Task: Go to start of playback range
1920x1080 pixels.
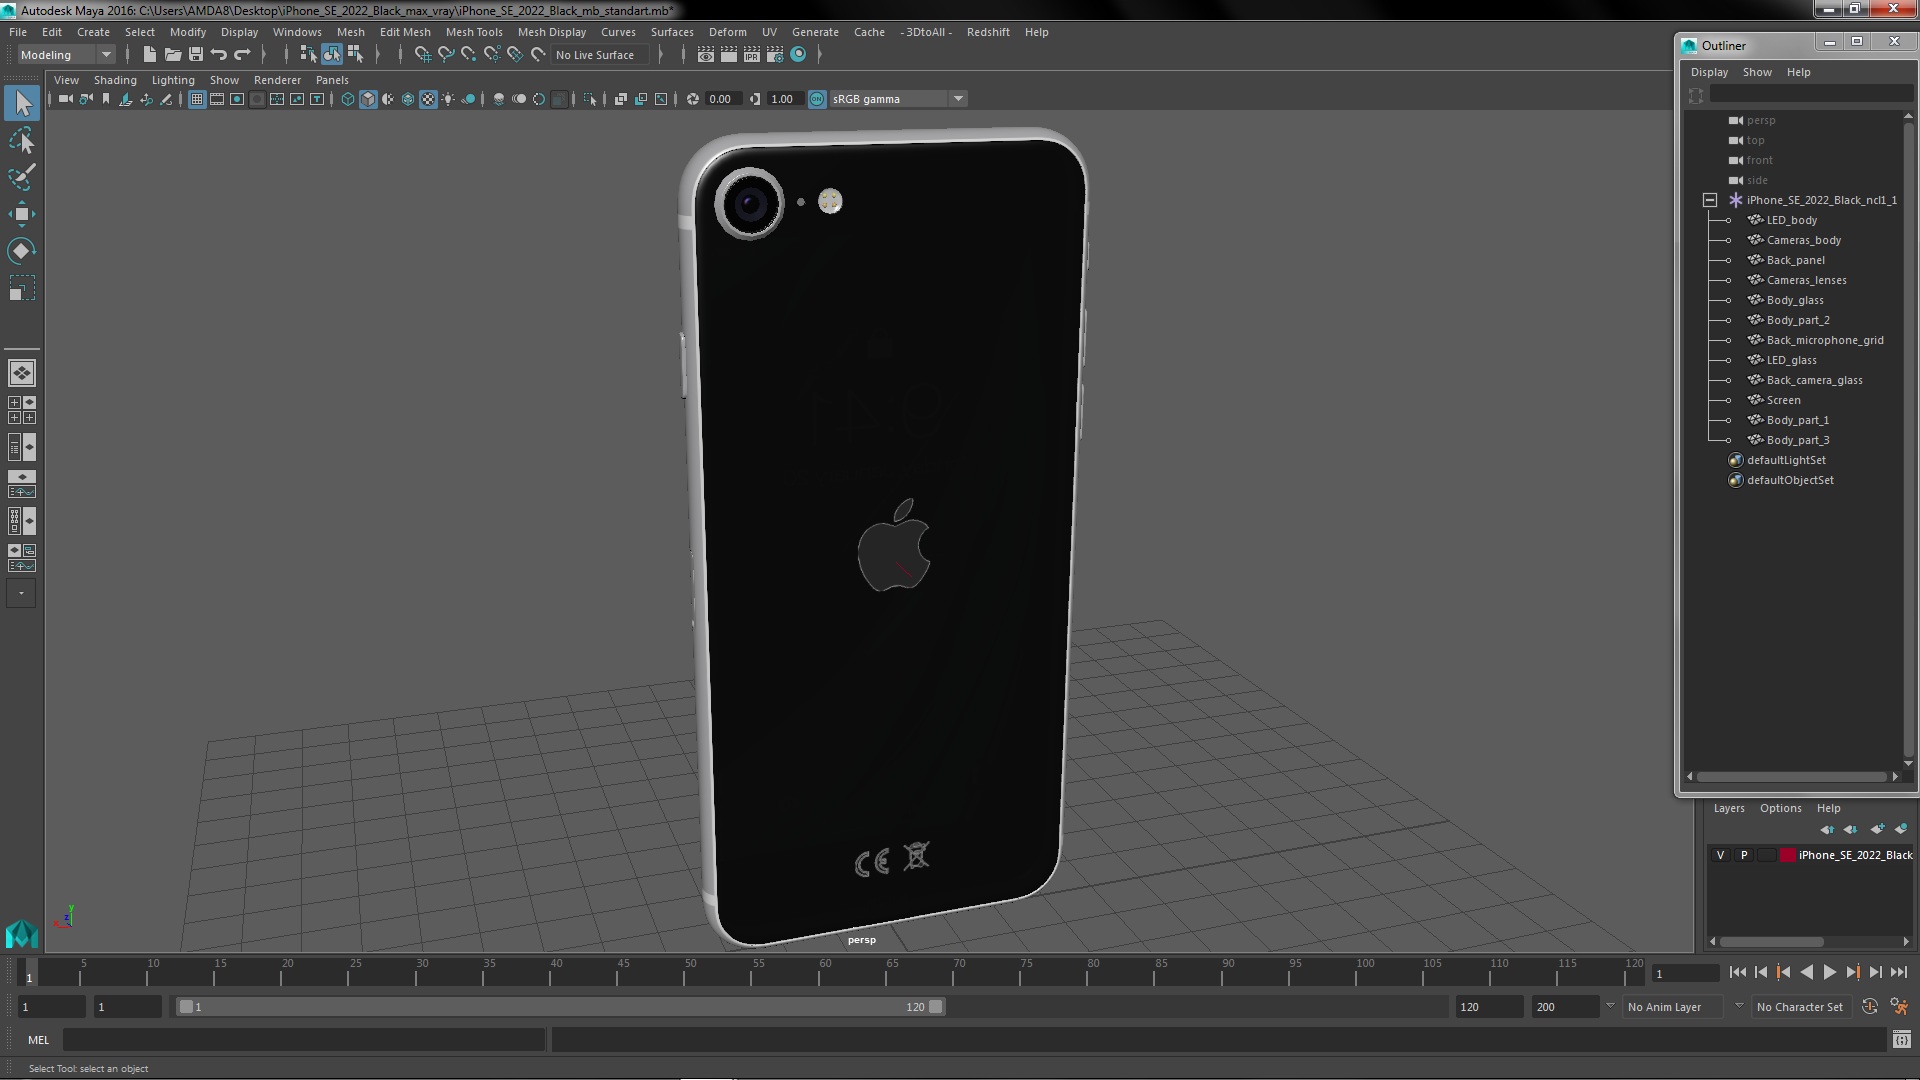Action: tap(1737, 972)
